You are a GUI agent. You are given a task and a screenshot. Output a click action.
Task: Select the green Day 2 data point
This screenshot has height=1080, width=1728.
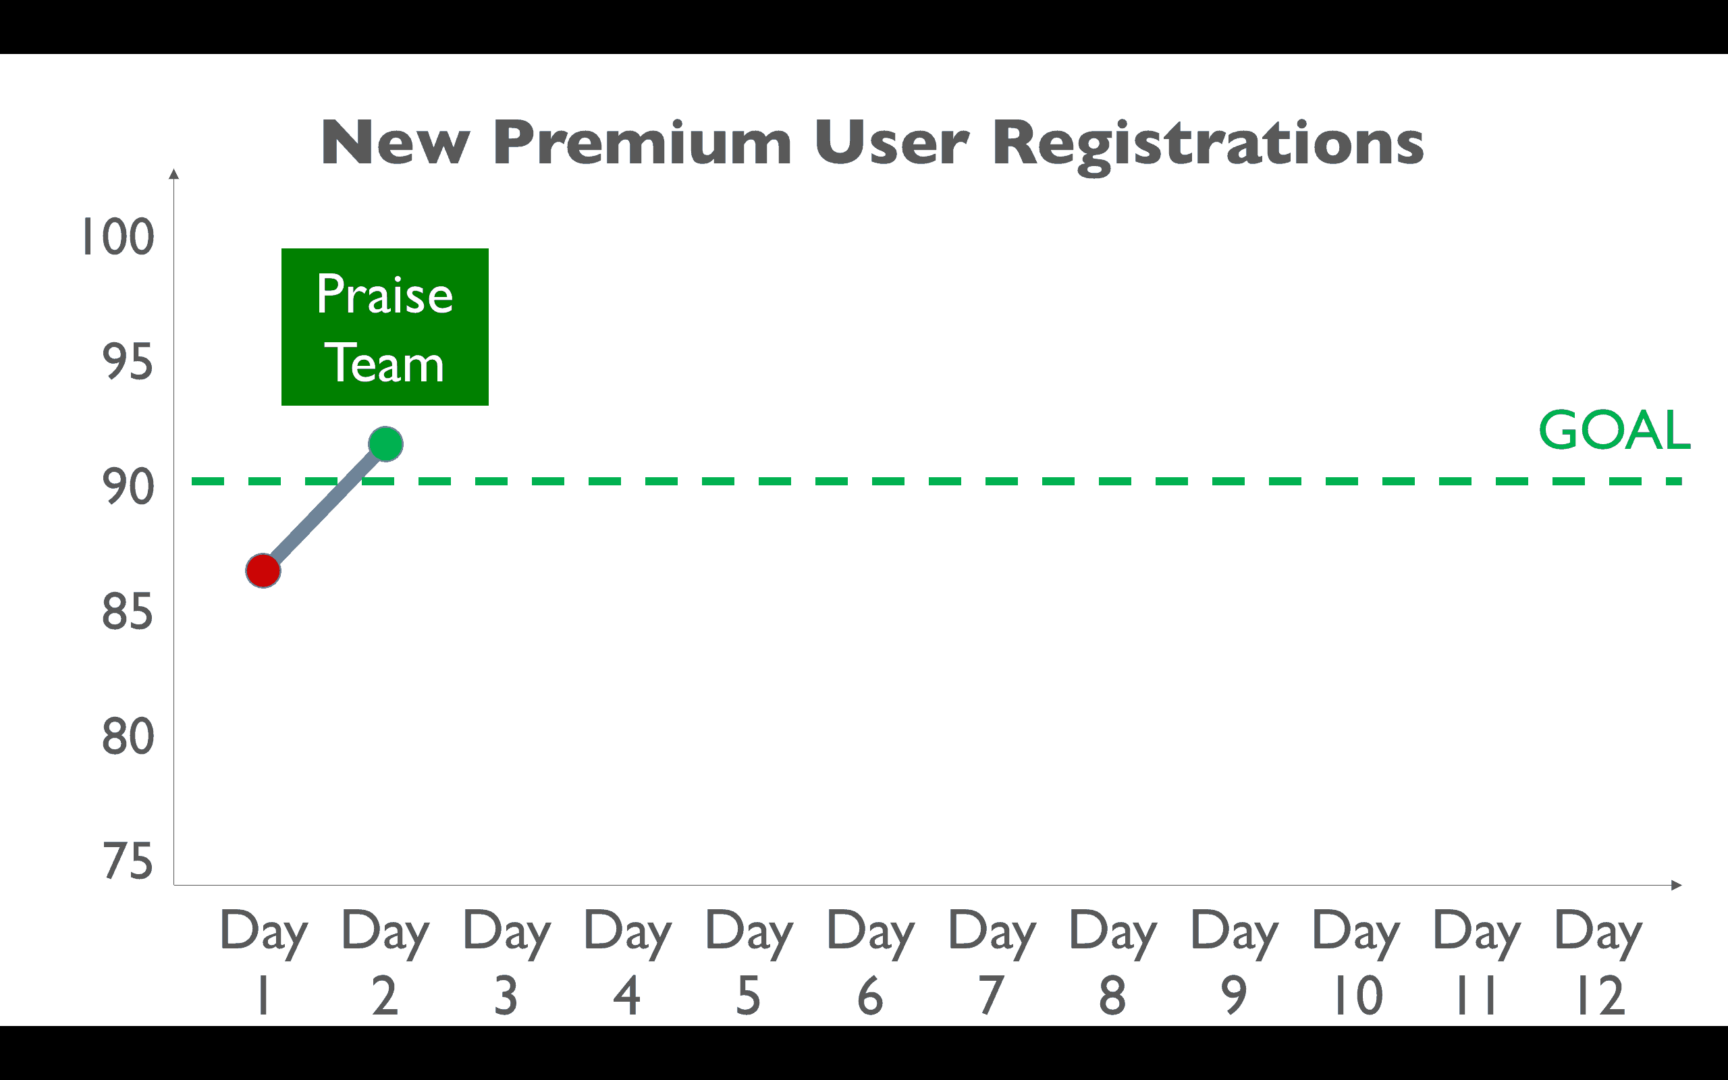tap(386, 444)
